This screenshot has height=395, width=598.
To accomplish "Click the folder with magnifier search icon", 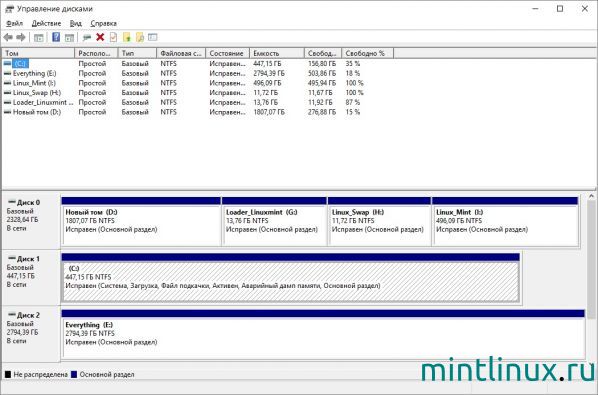I will [140, 37].
